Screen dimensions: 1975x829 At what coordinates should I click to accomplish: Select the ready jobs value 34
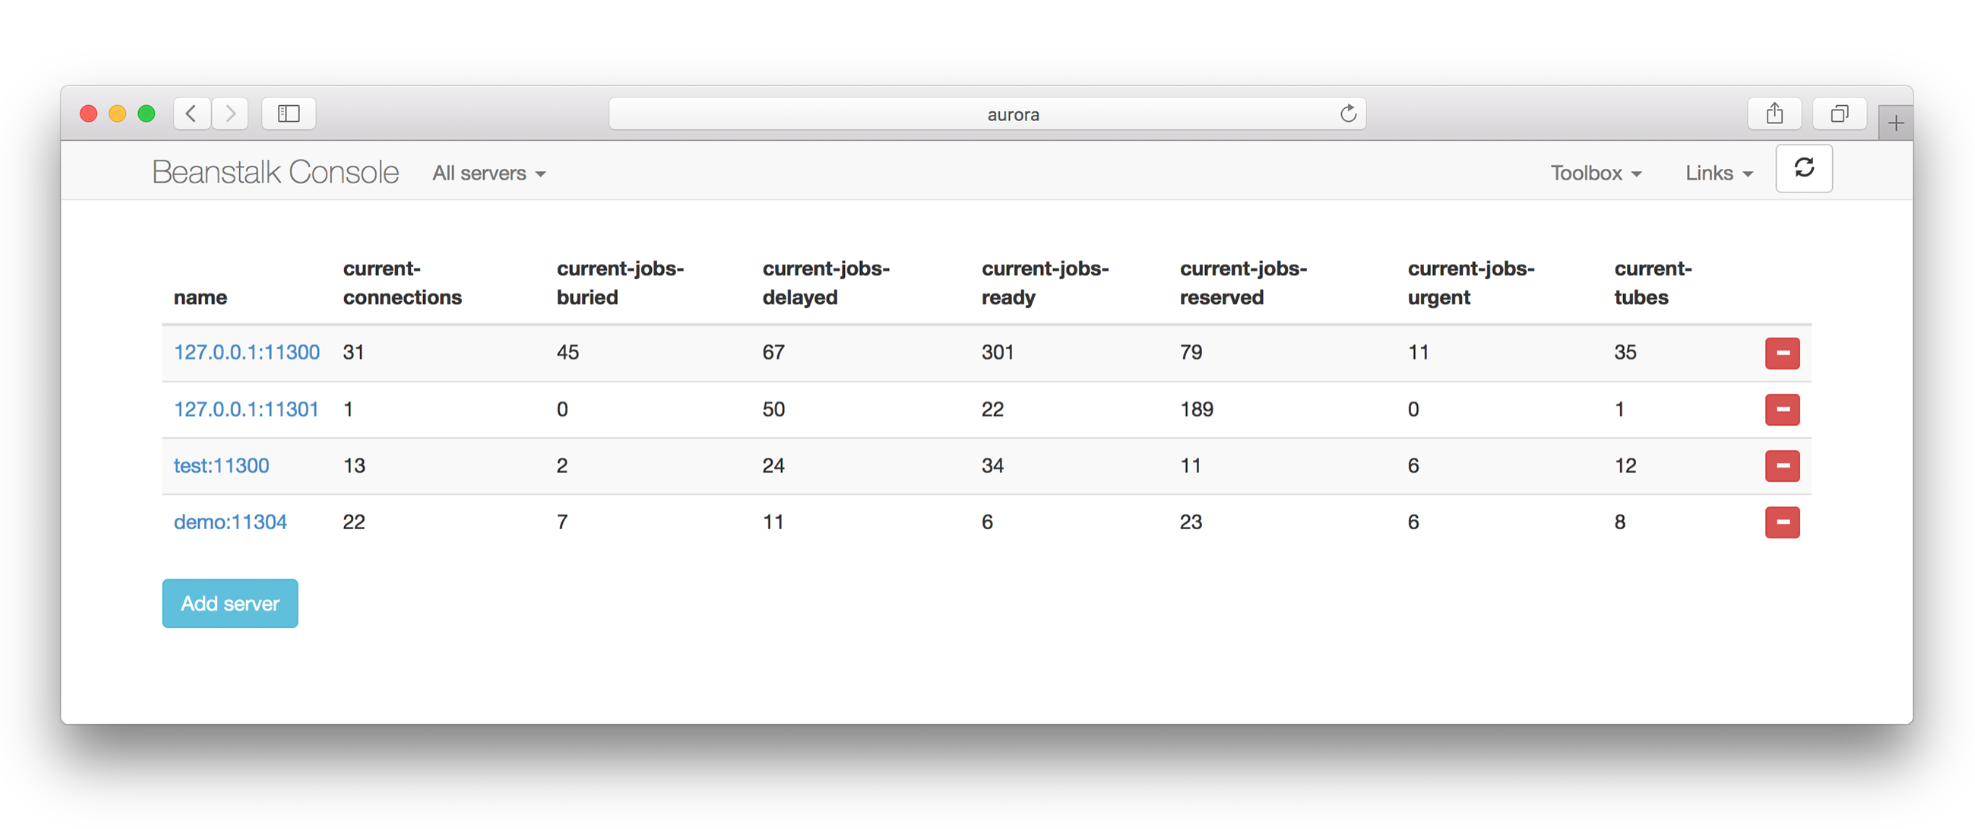point(992,465)
